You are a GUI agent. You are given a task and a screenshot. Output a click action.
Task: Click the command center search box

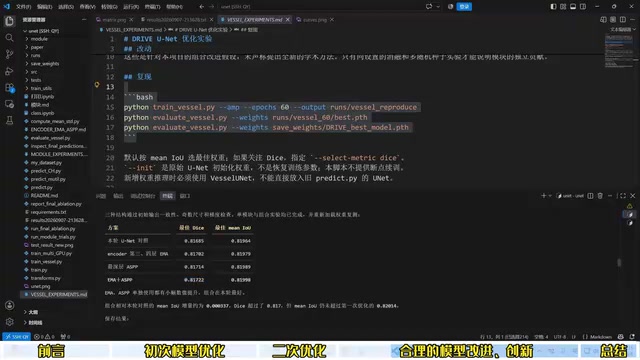point(320,7)
